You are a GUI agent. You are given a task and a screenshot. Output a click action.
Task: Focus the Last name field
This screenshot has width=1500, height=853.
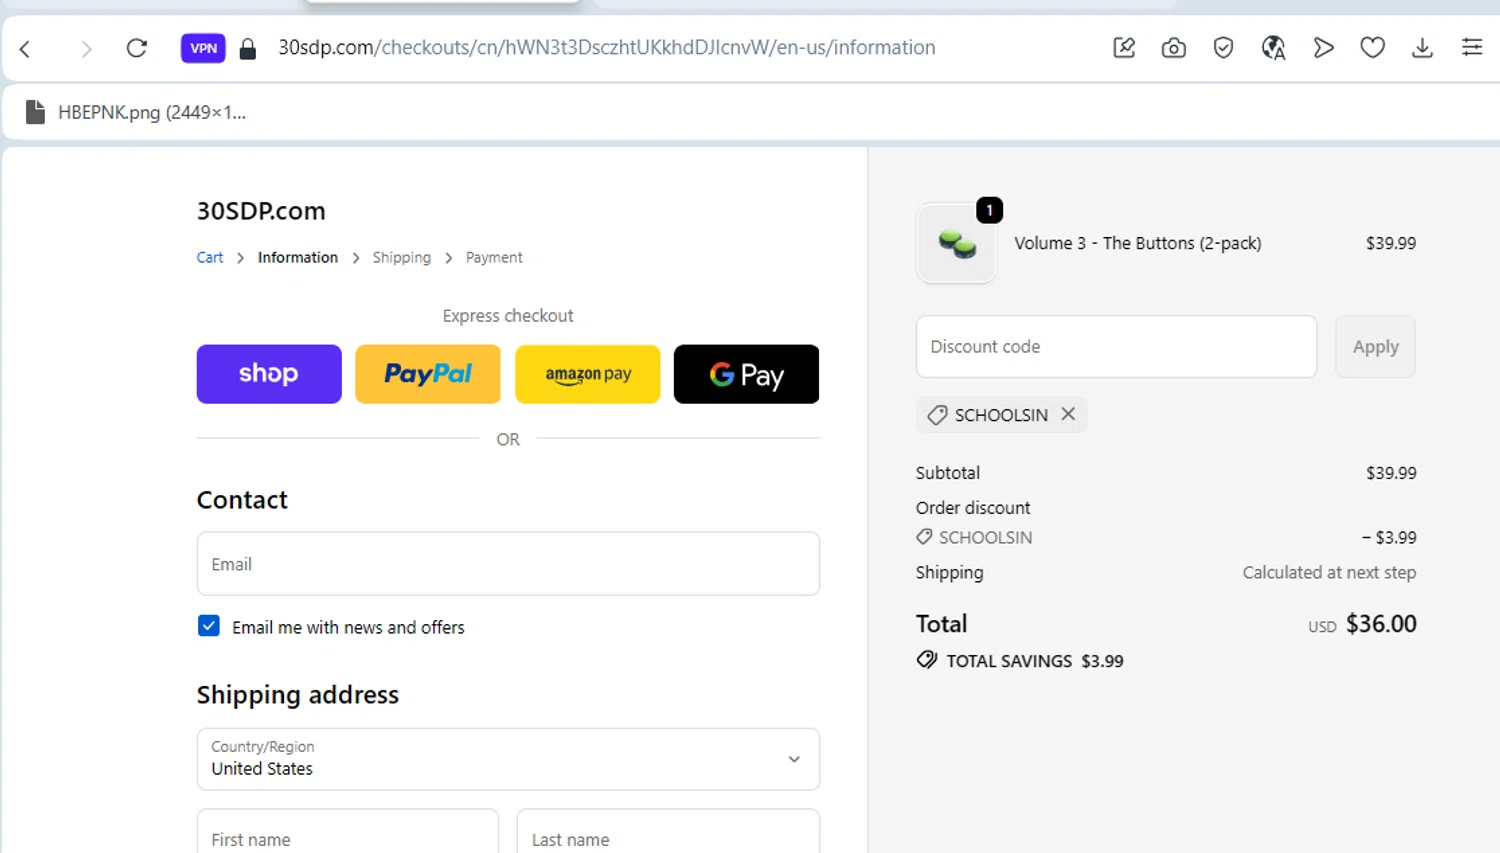668,832
